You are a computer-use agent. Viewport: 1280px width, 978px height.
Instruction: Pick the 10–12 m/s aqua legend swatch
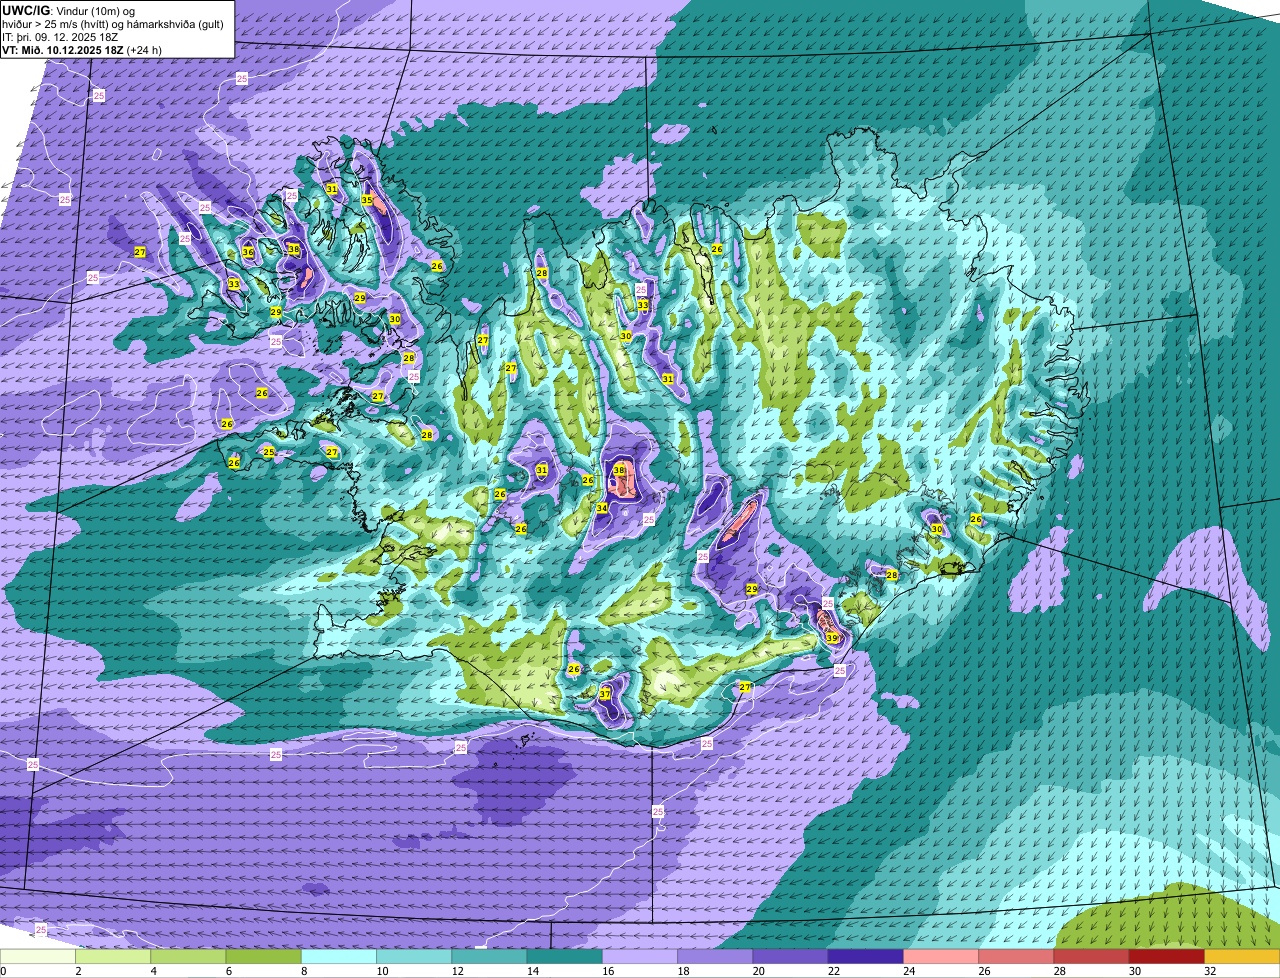coord(414,956)
